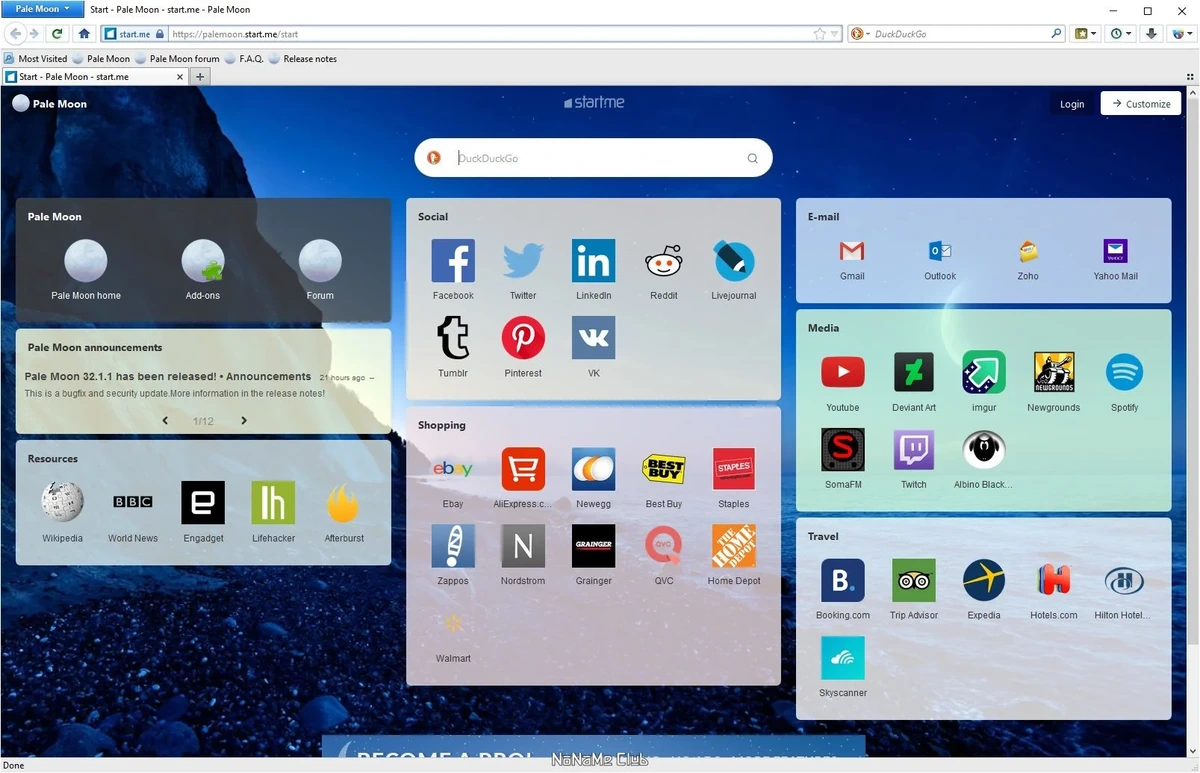Screen dimensions: 1200x773
Task: Open the Skyscanner icon
Action: pyautogui.click(x=843, y=658)
